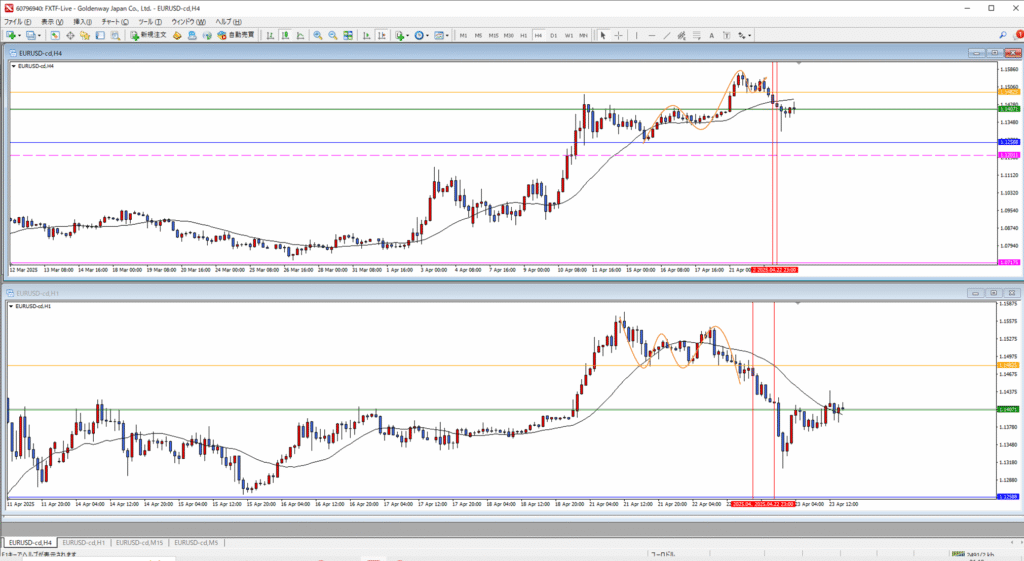Screen dimensions: 1024x561
Task: Open the ヘルプ menu
Action: click(228, 22)
